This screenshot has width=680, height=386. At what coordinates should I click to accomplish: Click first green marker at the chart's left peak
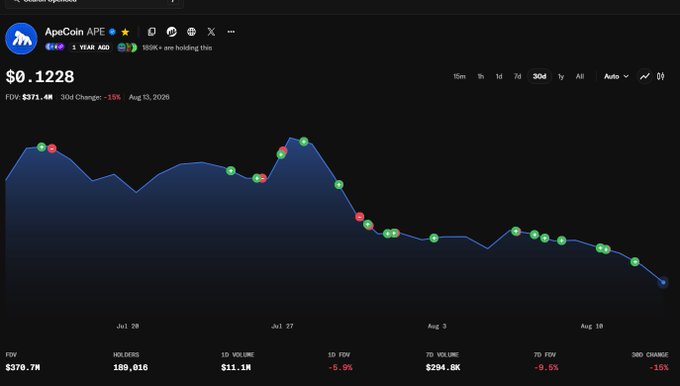(x=41, y=147)
